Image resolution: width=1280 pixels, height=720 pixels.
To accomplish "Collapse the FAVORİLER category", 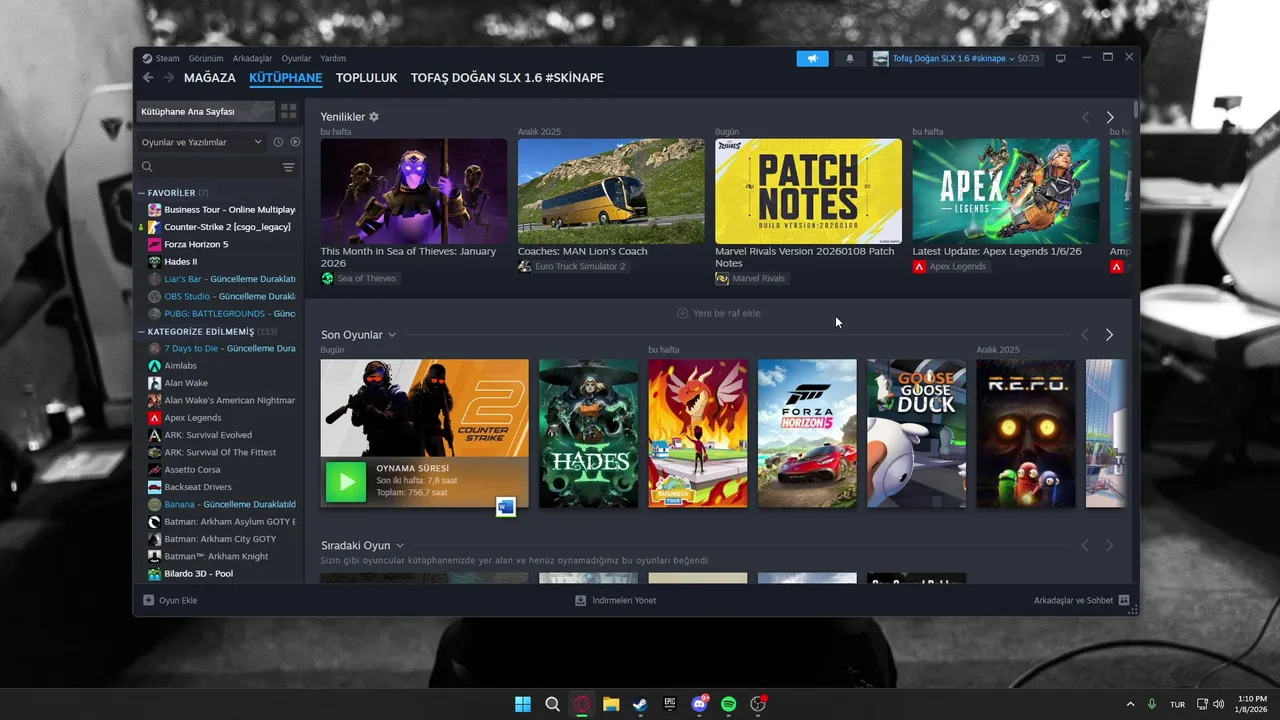I will click(x=141, y=193).
